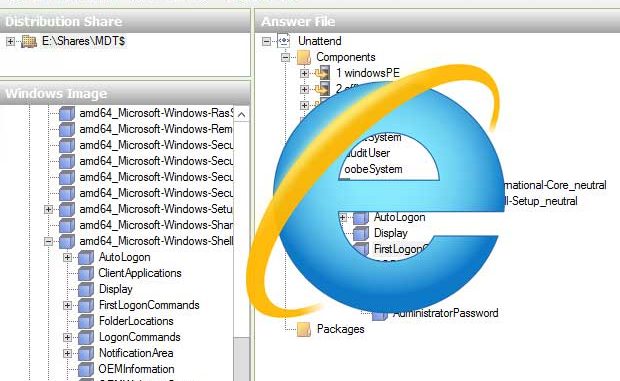This screenshot has width=620, height=381.
Task: Select the oobeSystem configuration pass
Action: [373, 169]
